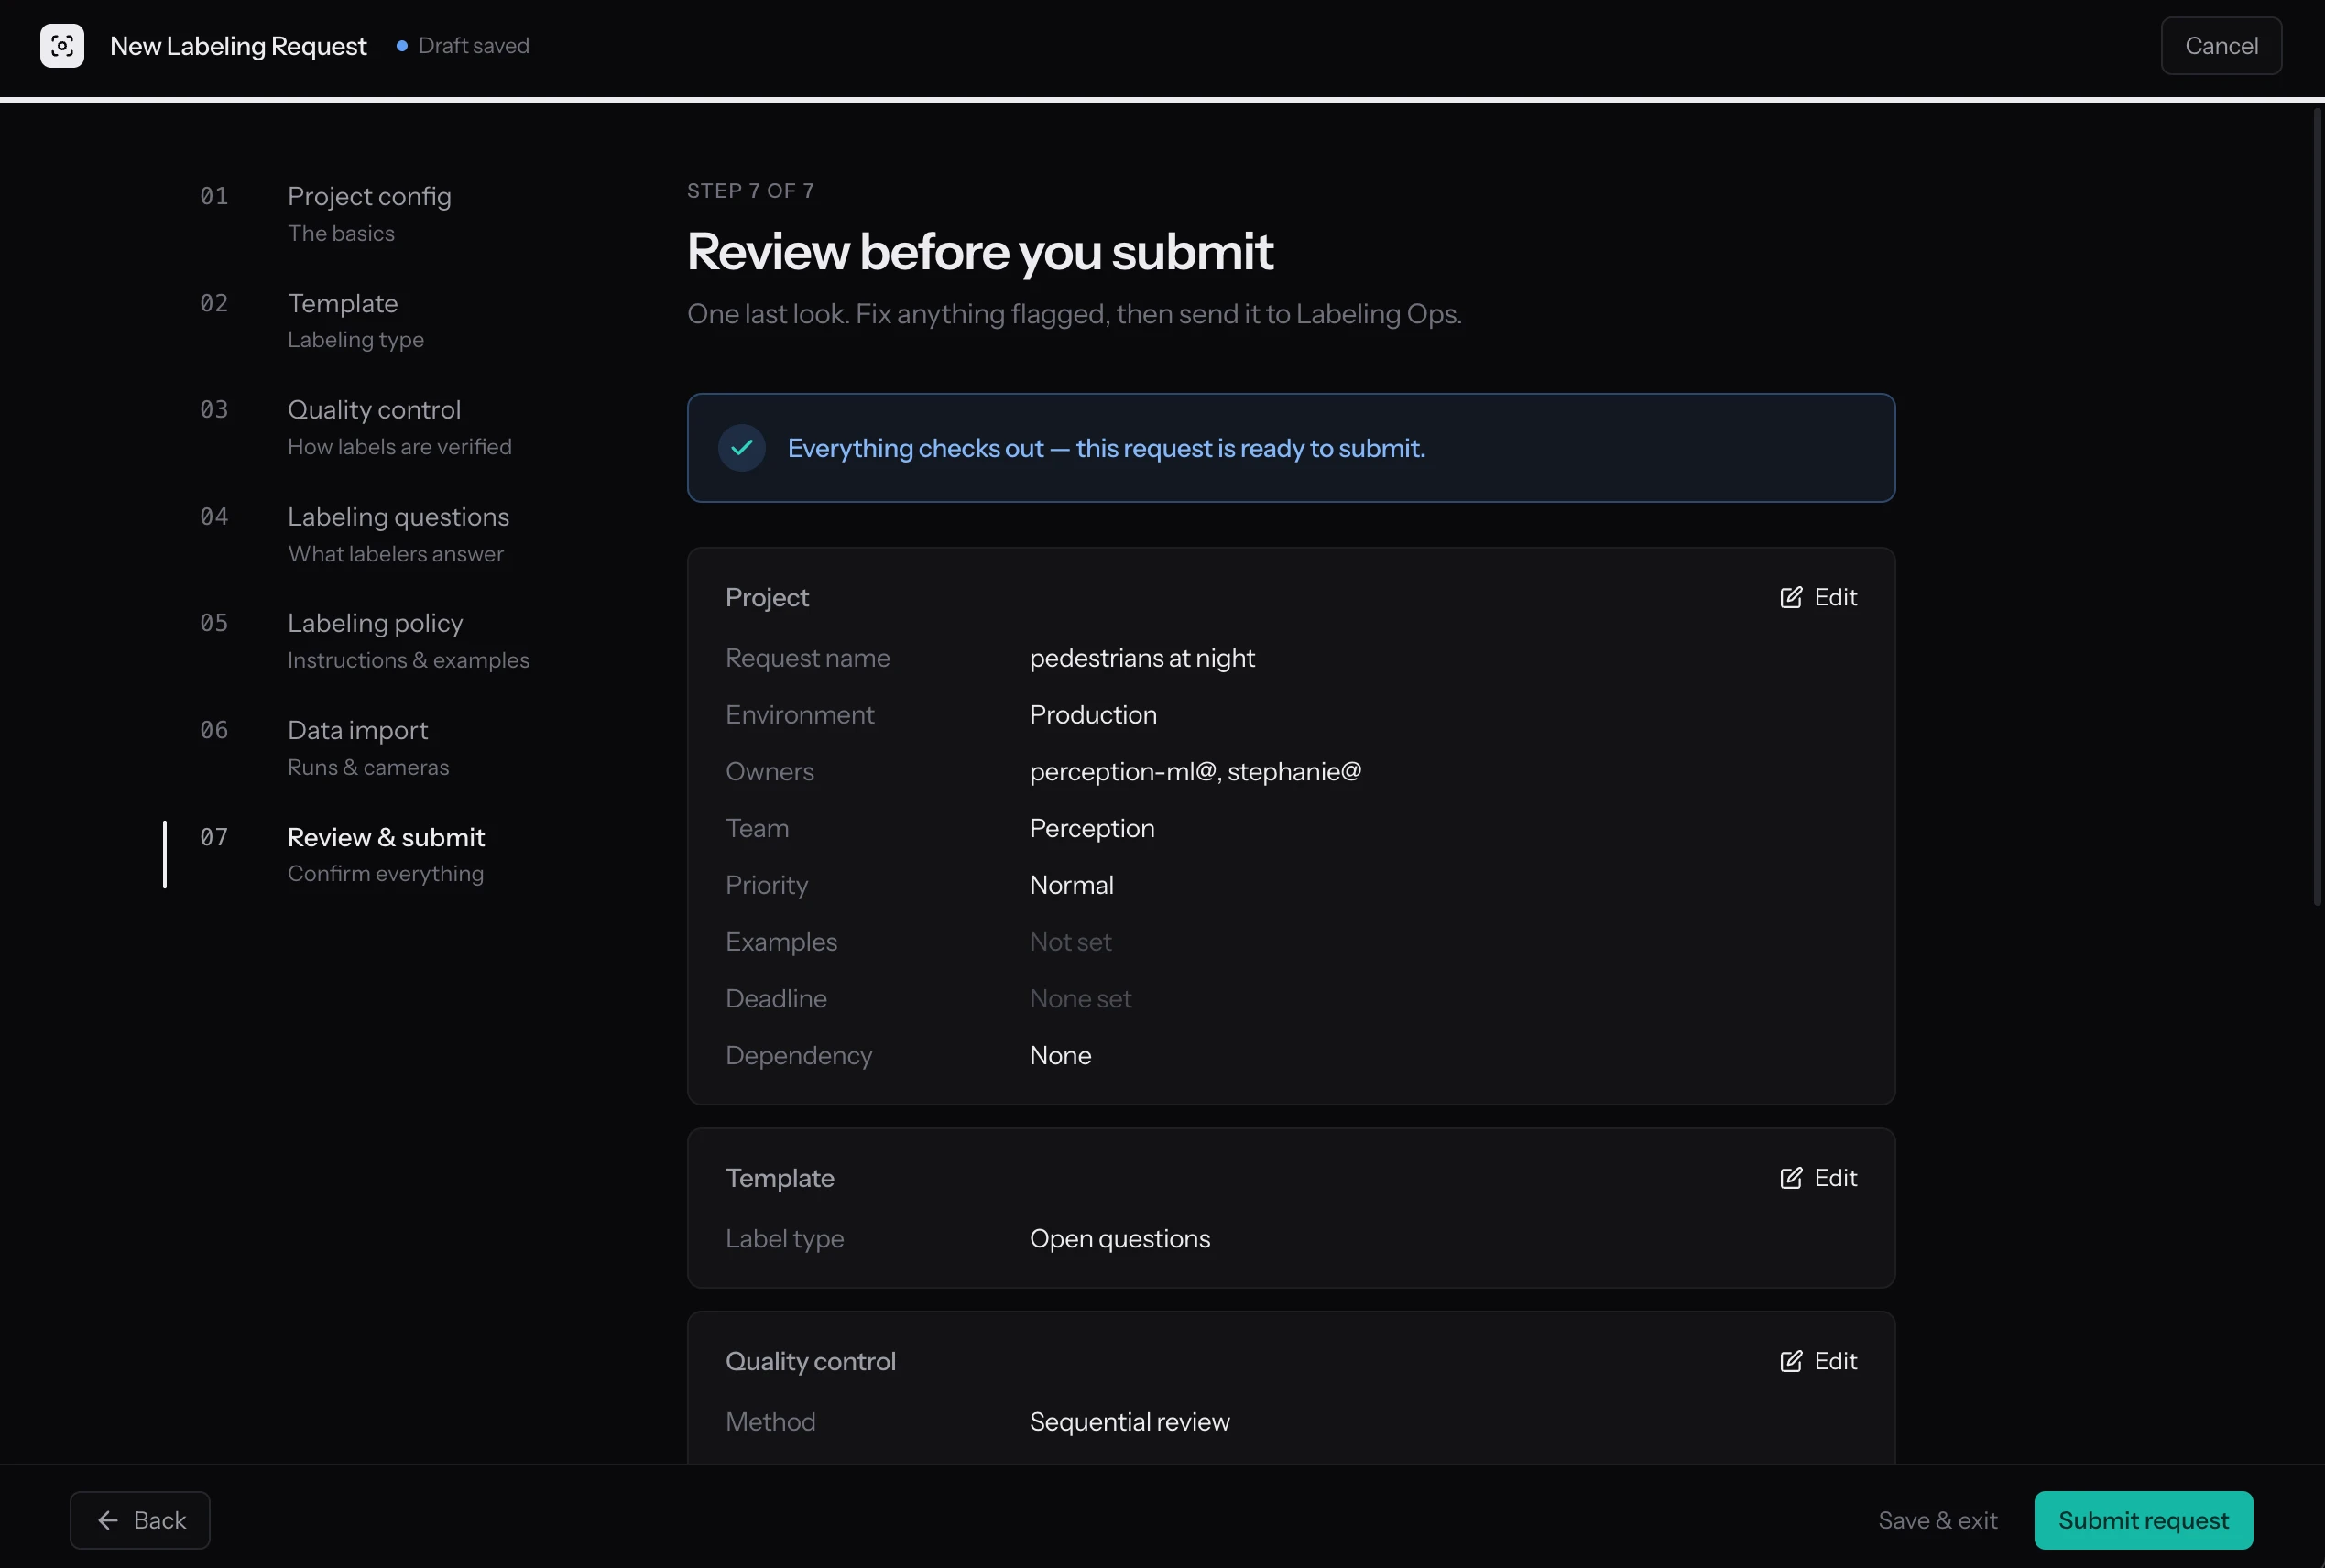Cancel the new labeling request
This screenshot has width=2325, height=1568.
pyautogui.click(x=2221, y=46)
